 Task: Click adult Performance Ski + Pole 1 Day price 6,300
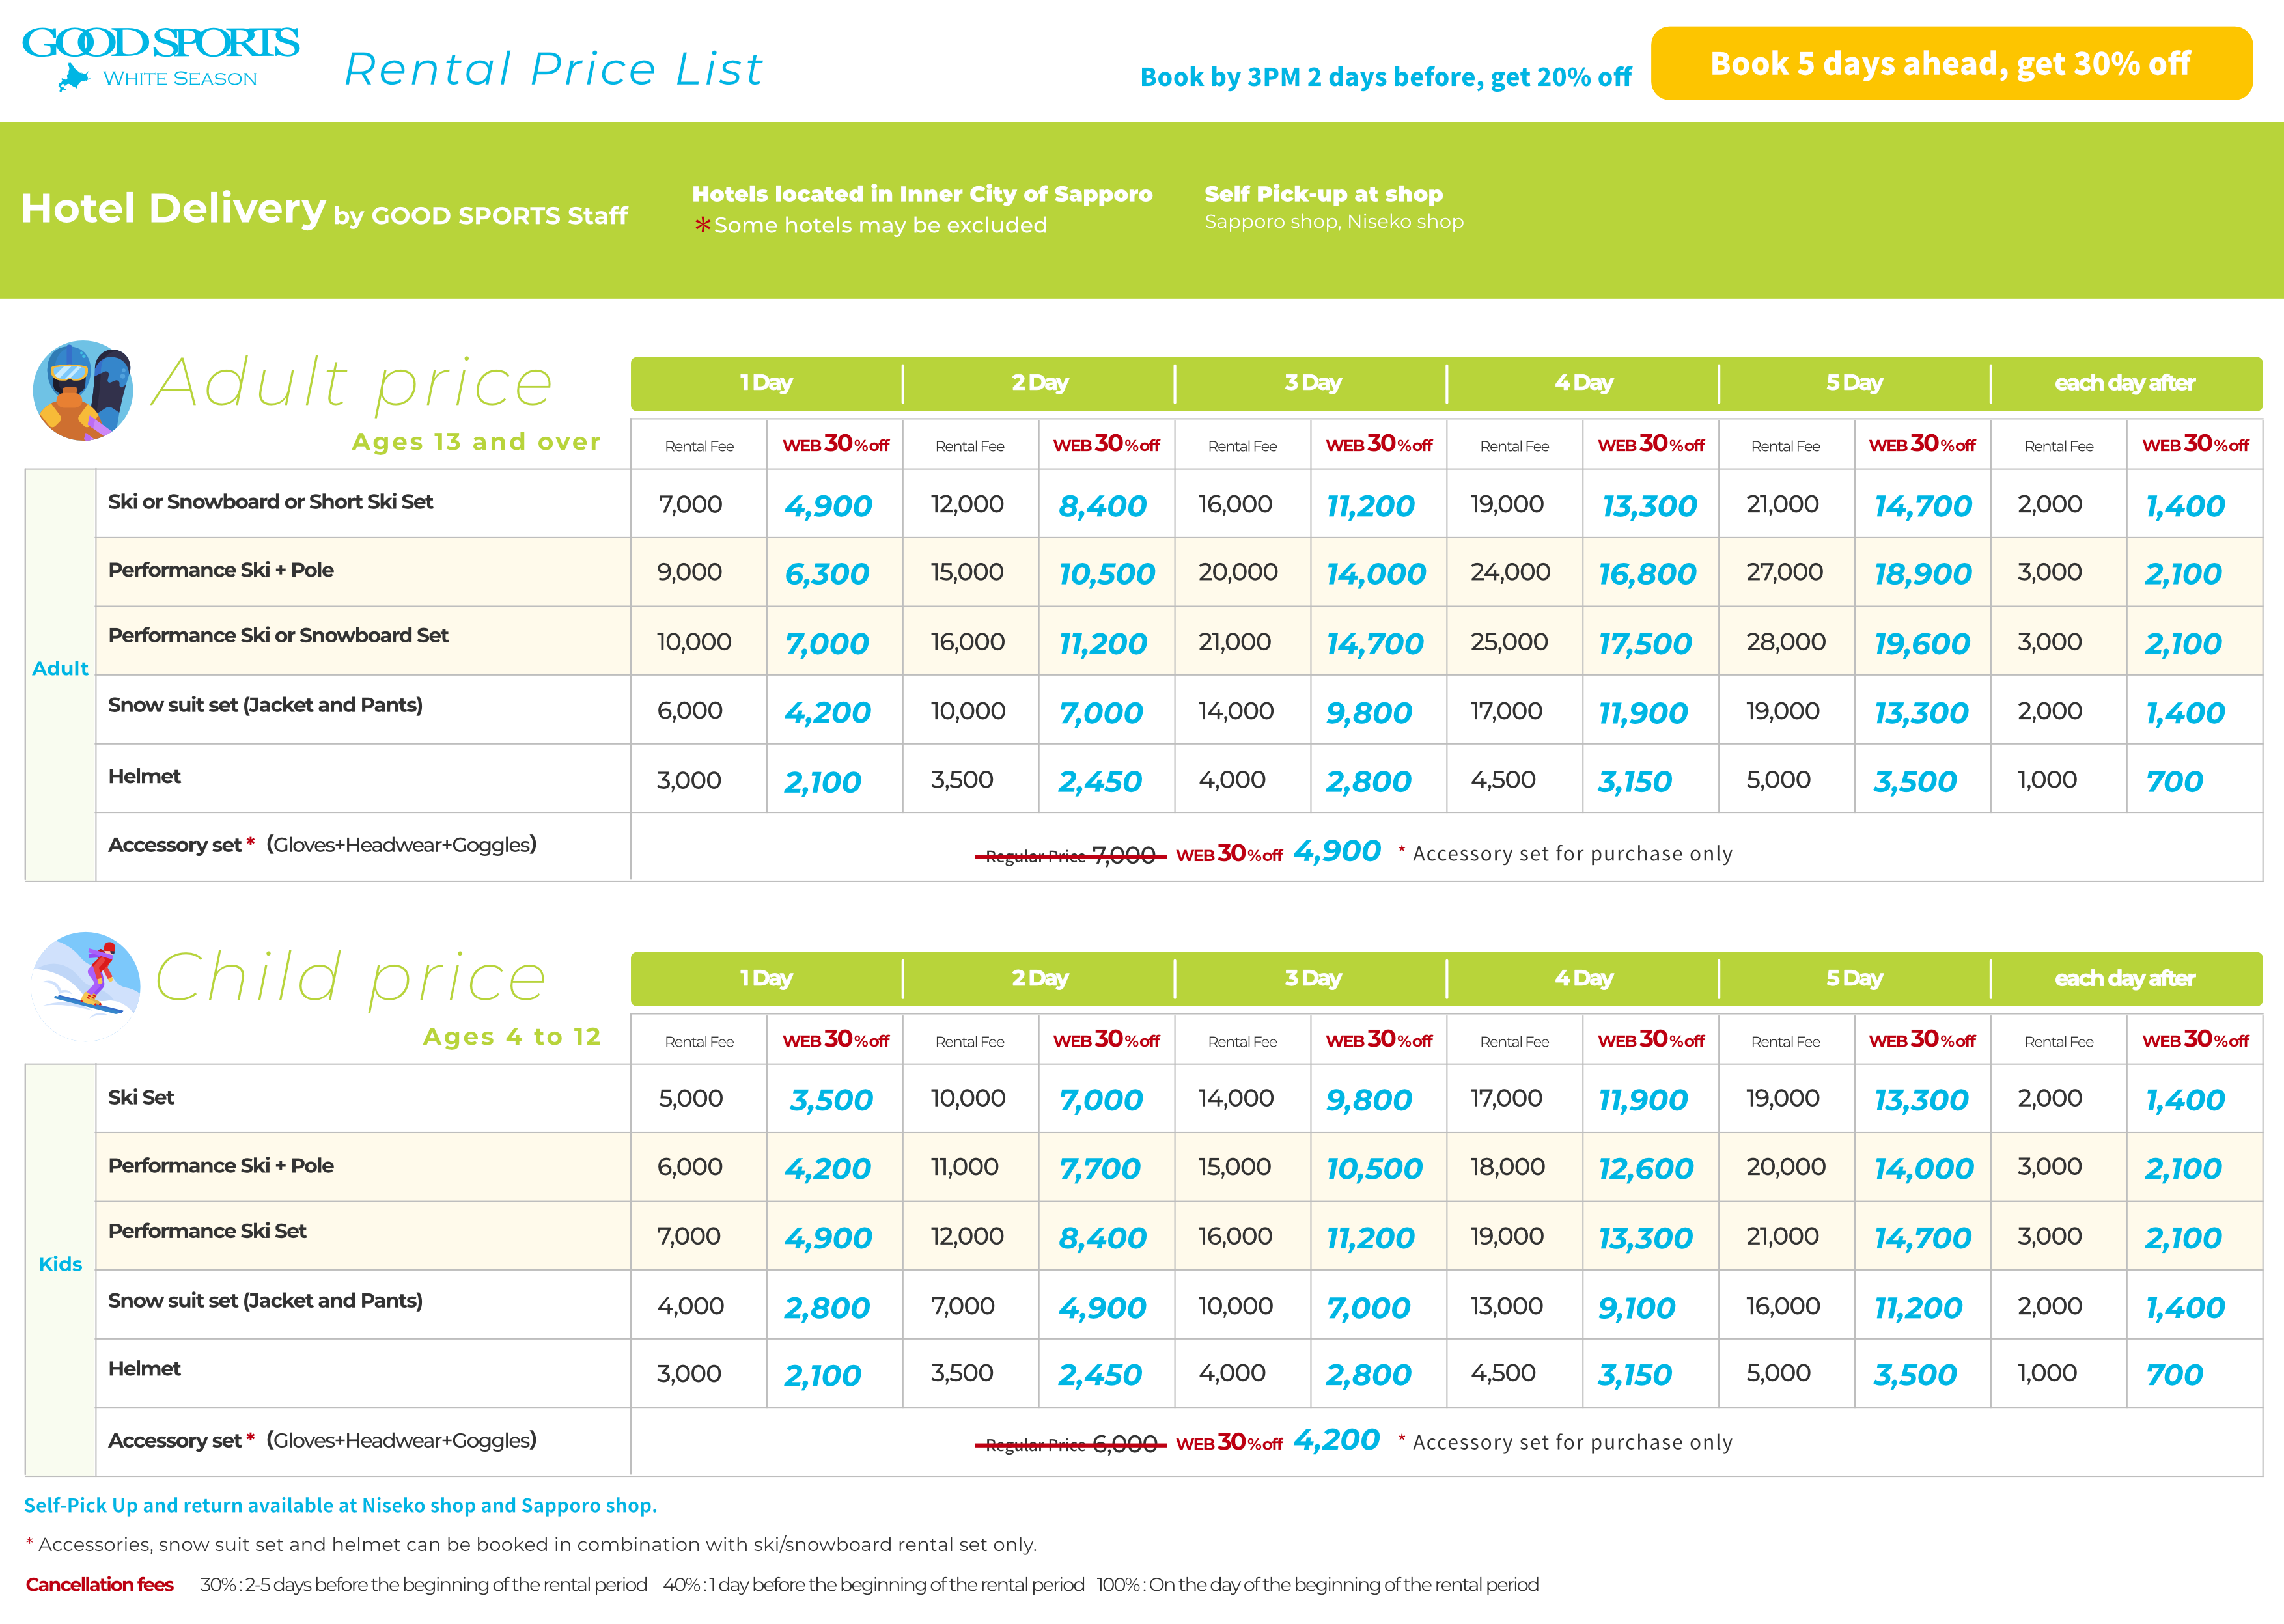tap(827, 575)
